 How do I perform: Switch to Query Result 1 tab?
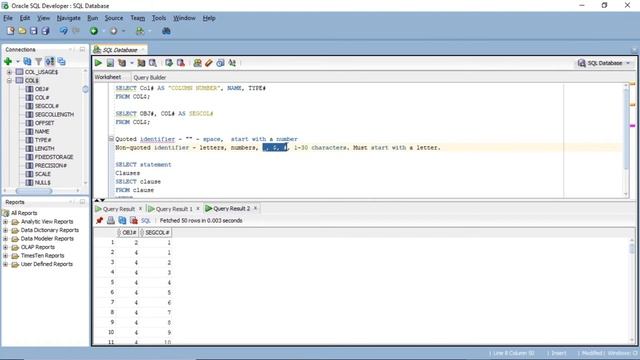tap(174, 209)
